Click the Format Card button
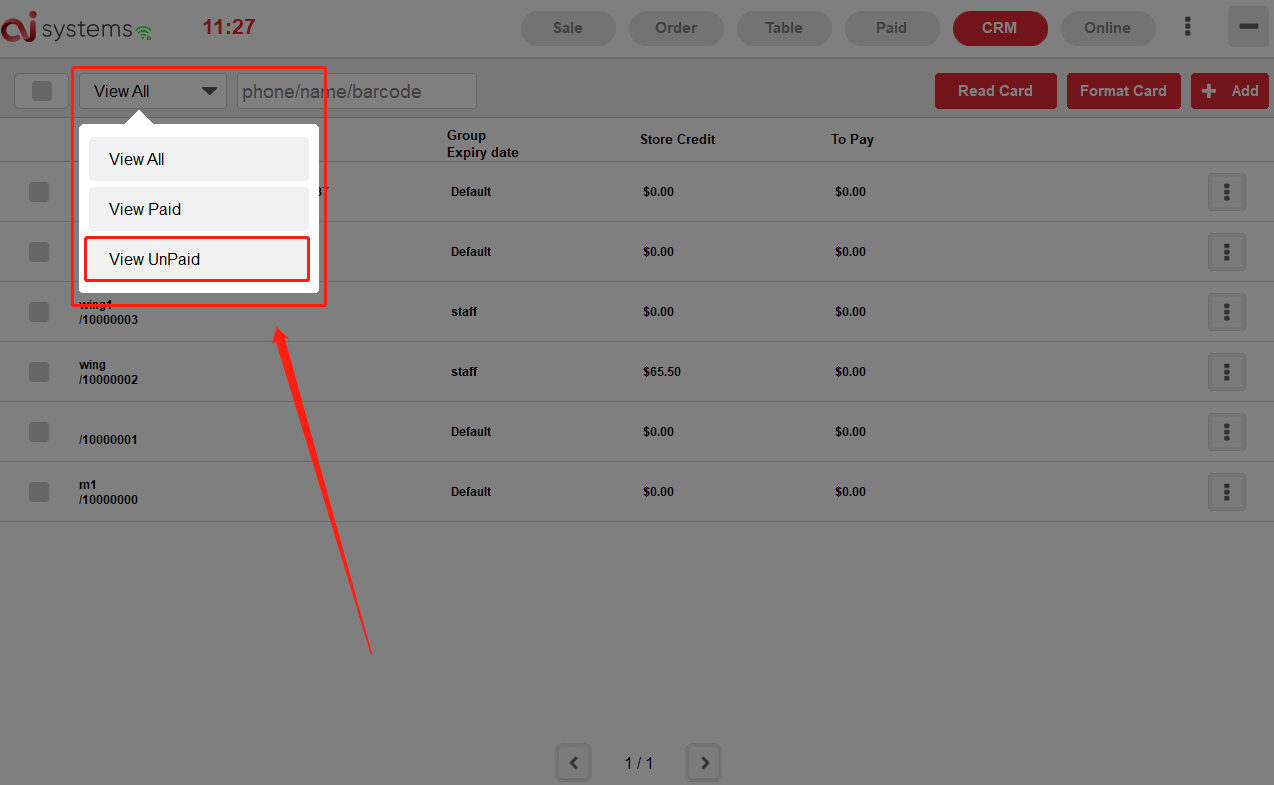 (1123, 91)
